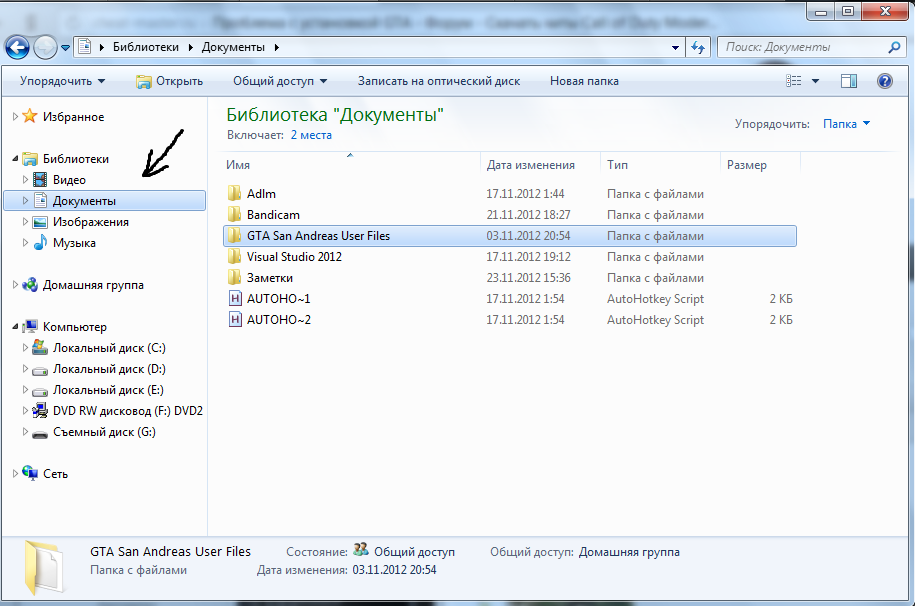Select the Bandicam folder
Viewport: 915px width, 606px height.
[x=272, y=215]
